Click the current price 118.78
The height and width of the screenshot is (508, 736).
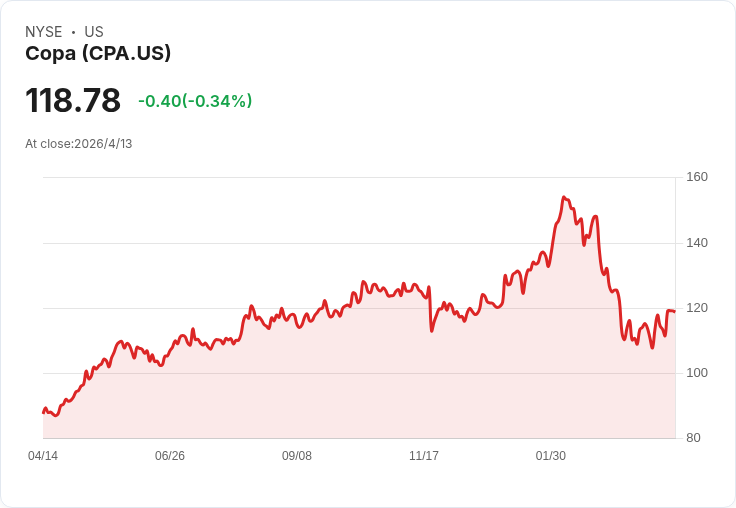73,100
